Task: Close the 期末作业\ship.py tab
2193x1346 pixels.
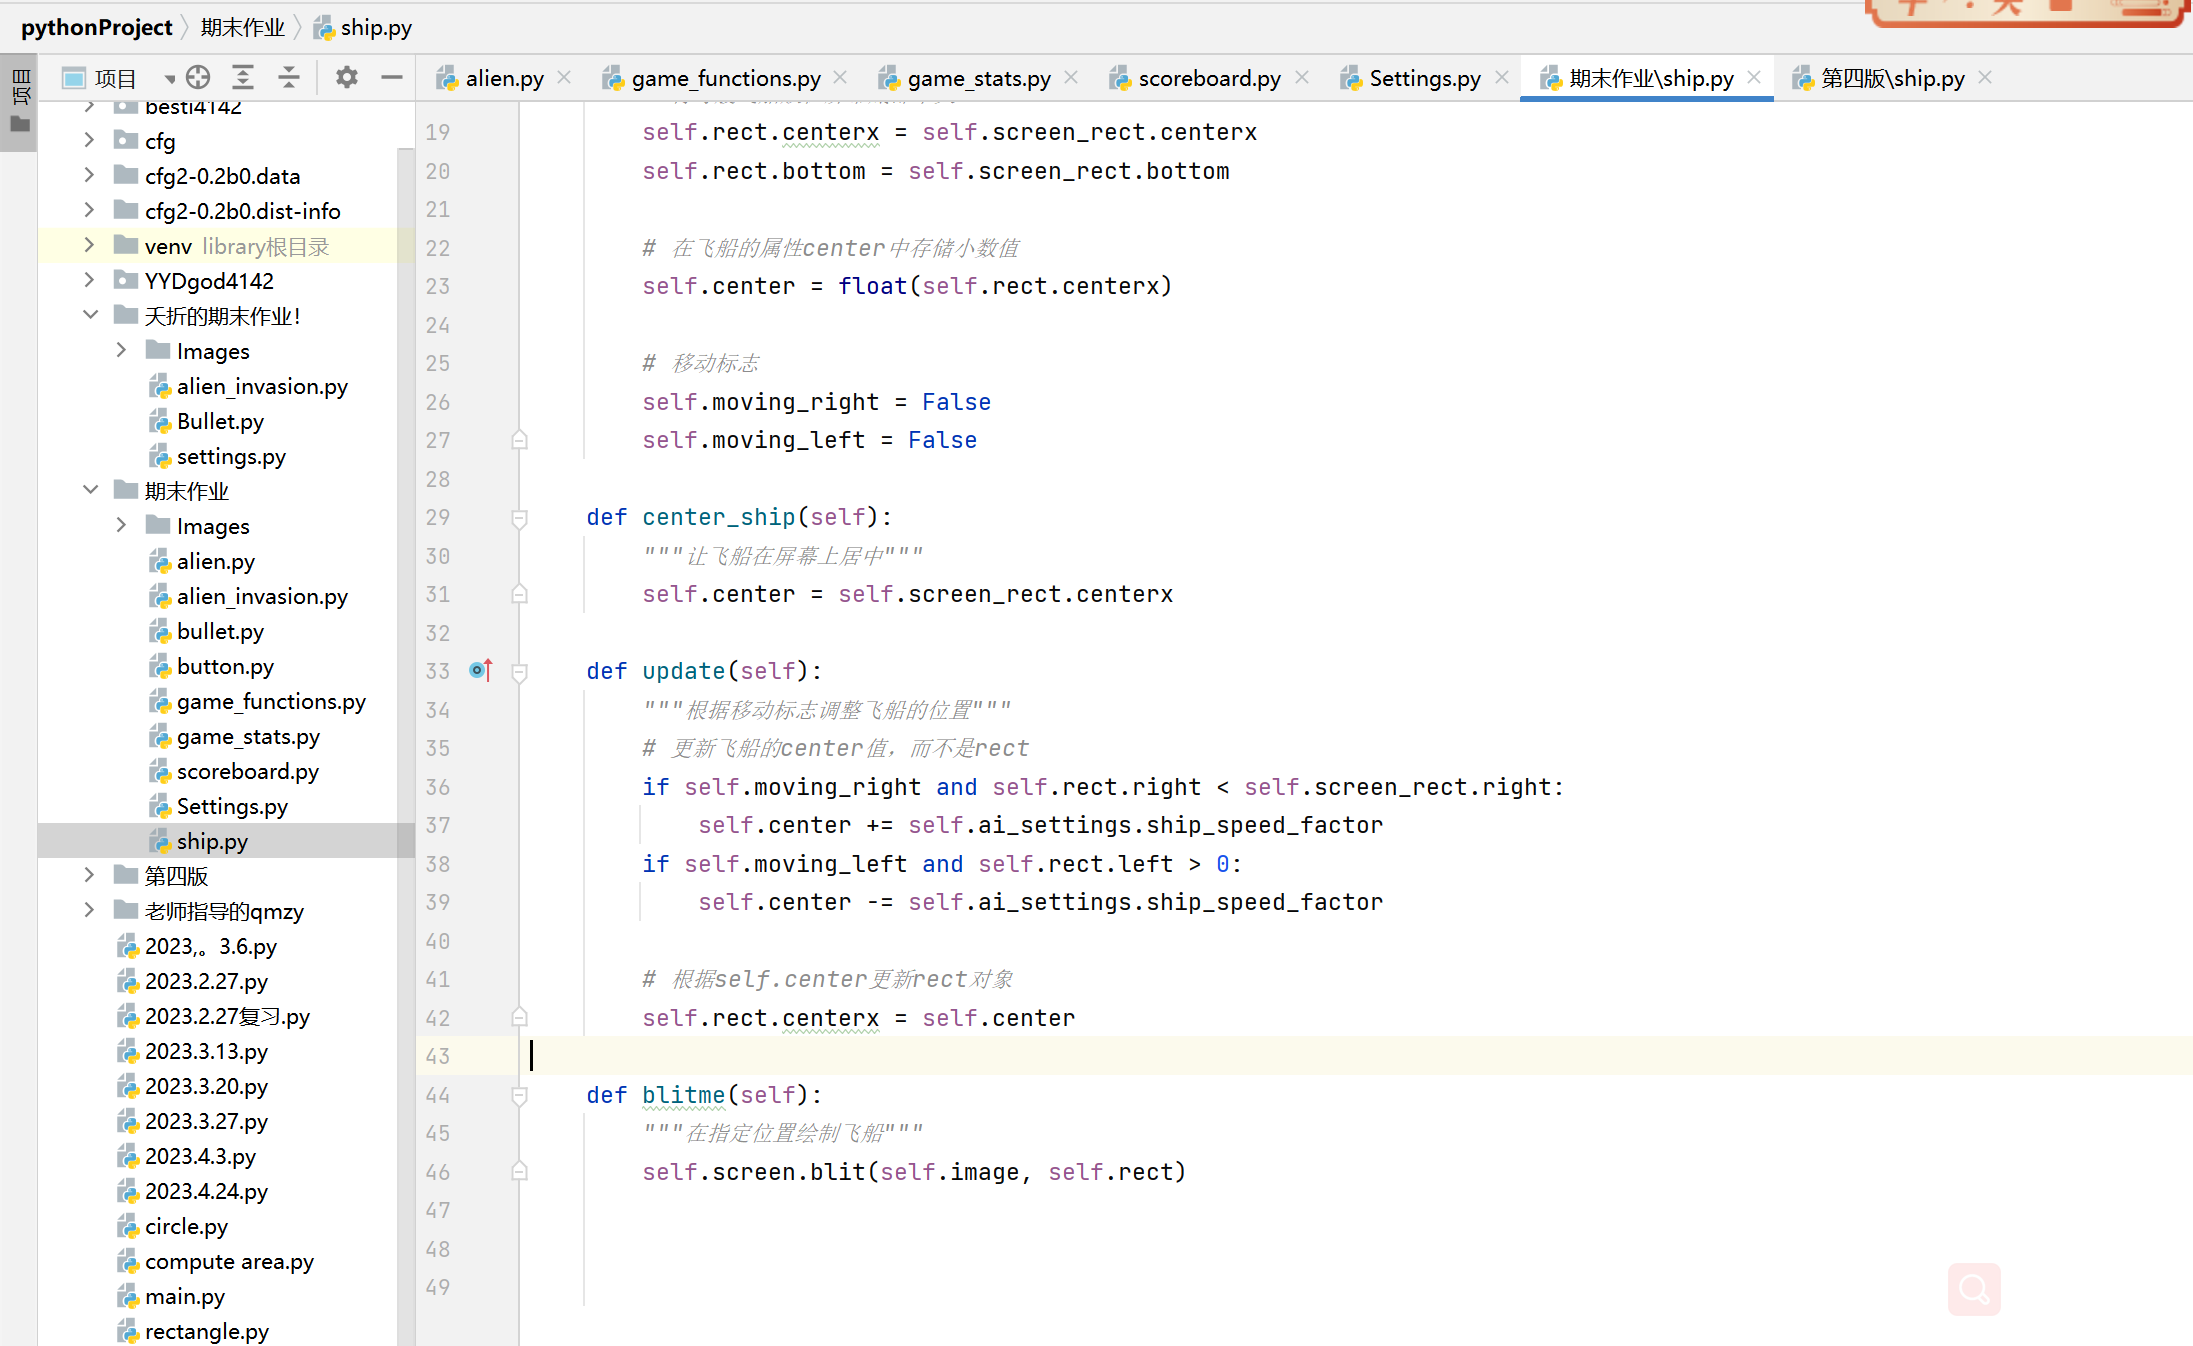Action: click(x=1754, y=77)
